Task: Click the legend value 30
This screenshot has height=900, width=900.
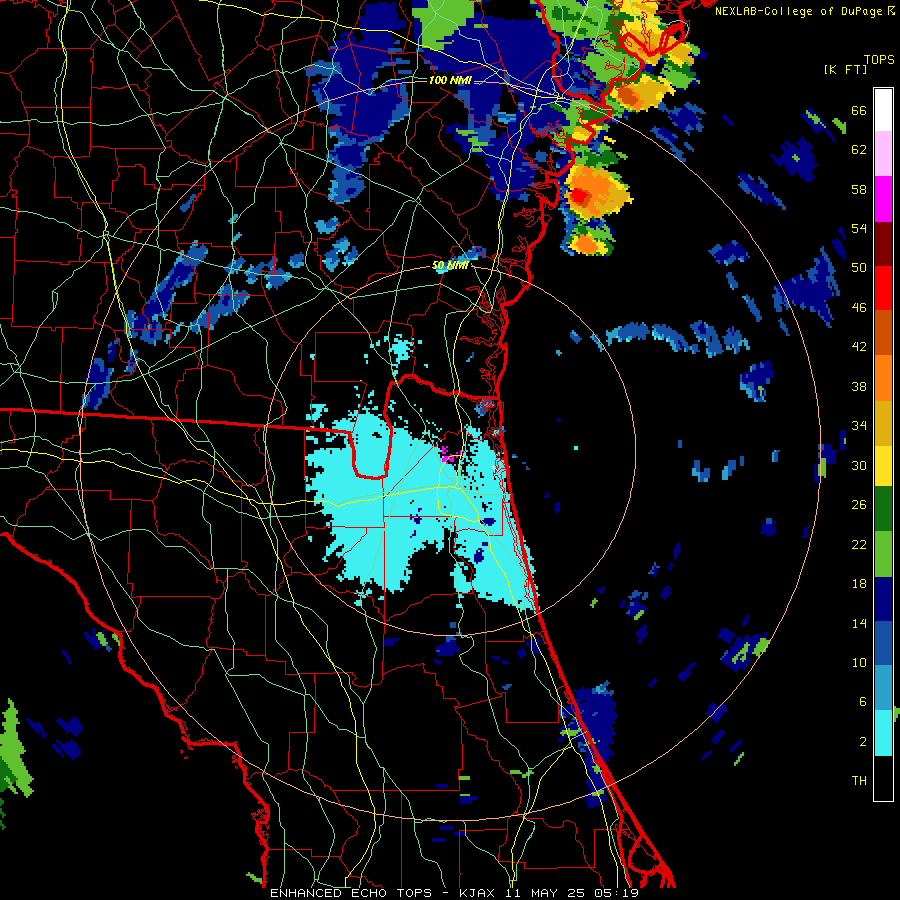Action: pos(859,465)
